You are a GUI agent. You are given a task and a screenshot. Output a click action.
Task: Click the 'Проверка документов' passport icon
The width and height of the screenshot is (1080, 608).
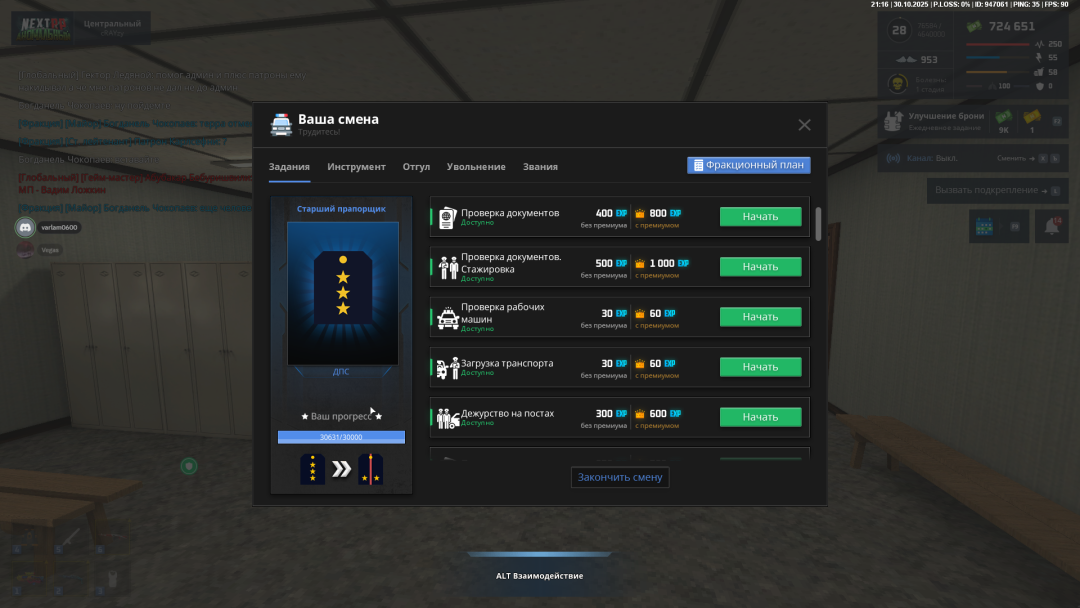[447, 217]
